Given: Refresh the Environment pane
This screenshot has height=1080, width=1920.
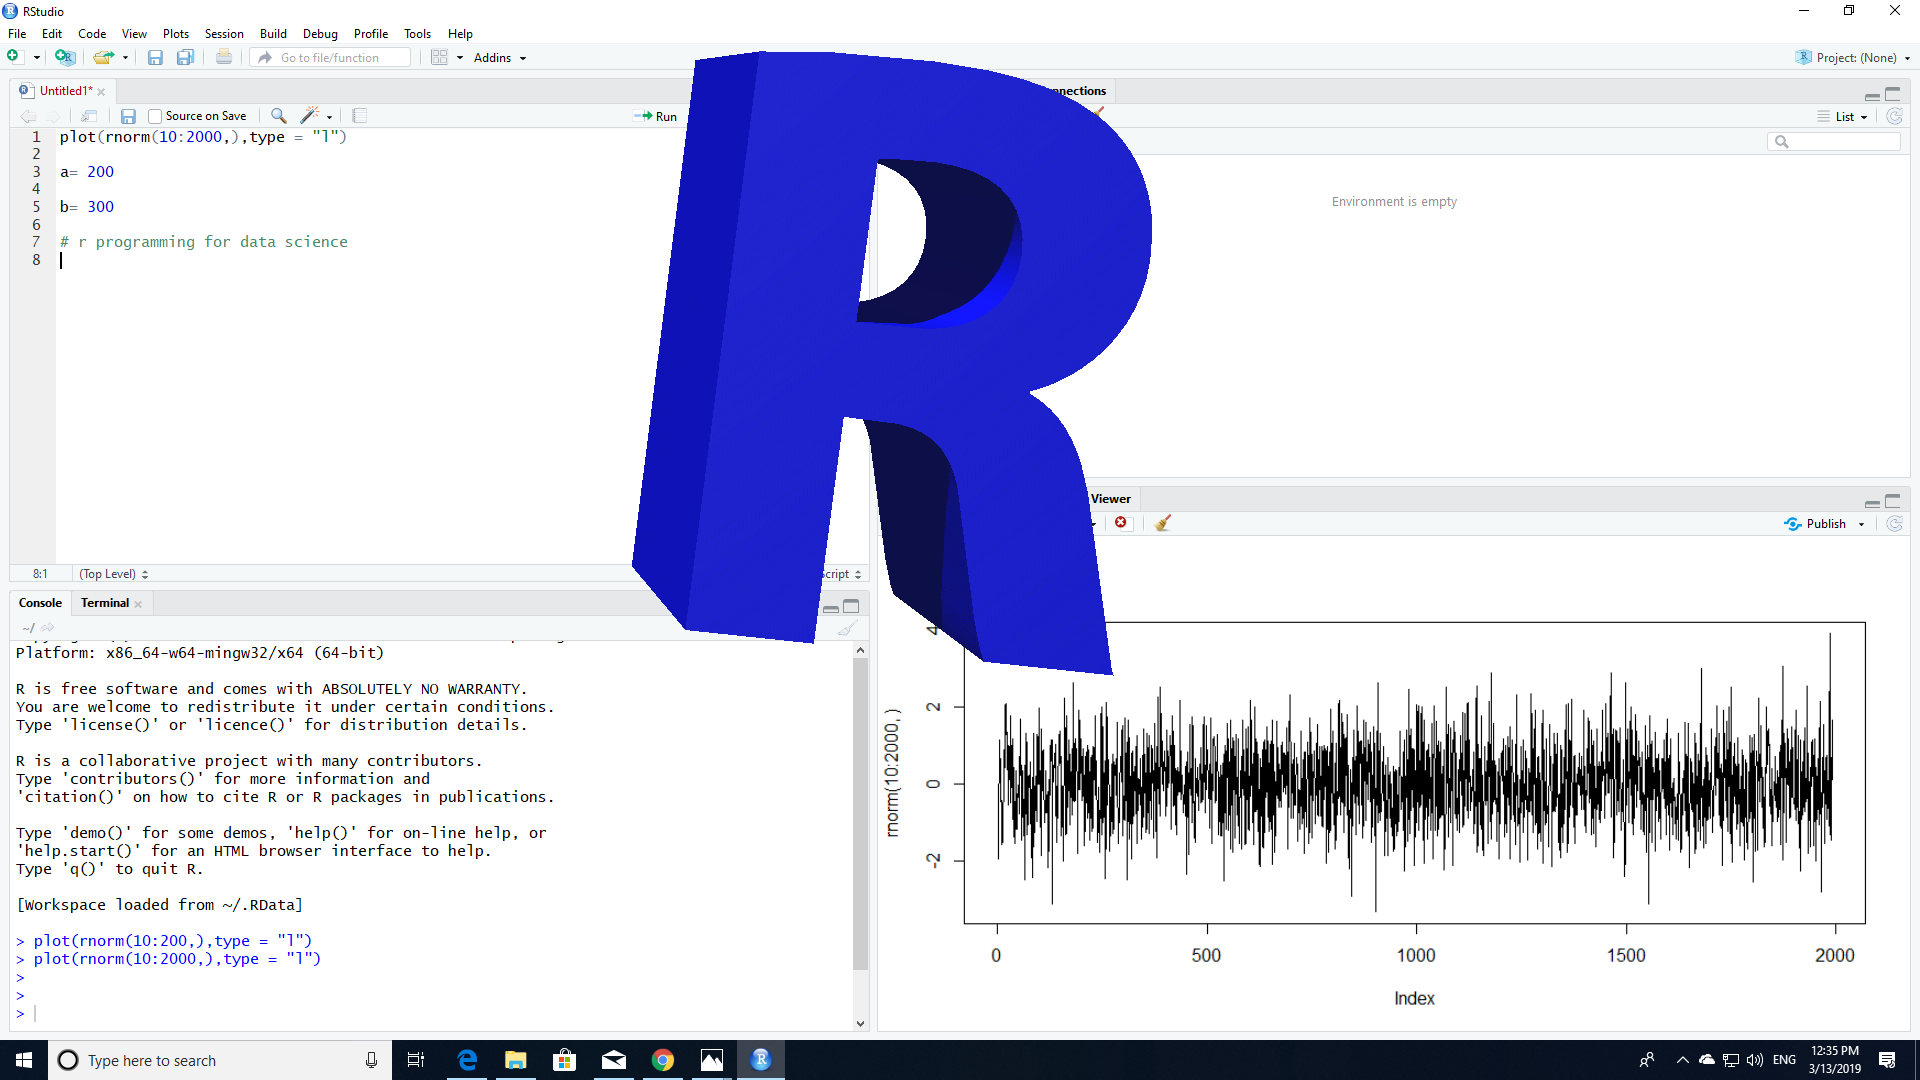Looking at the screenshot, I should (x=1895, y=116).
